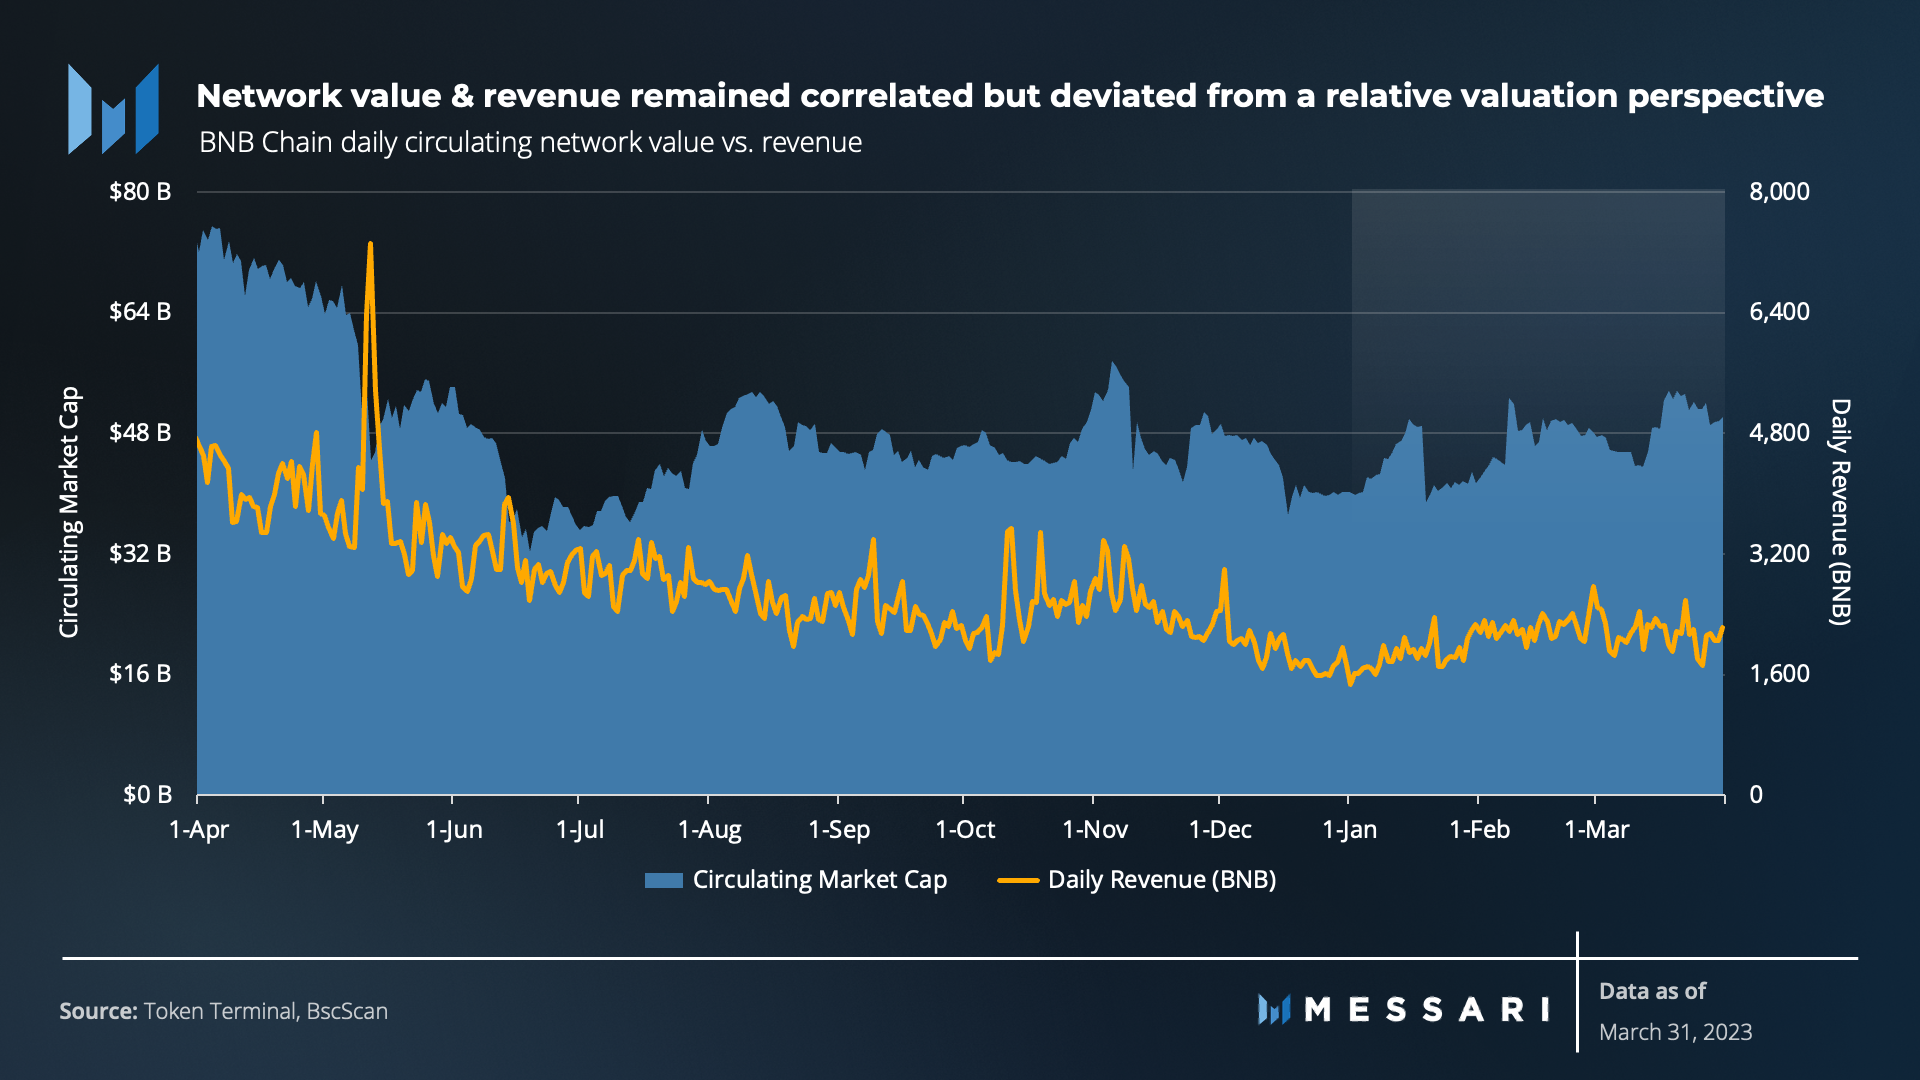
Task: Select the 1-Jul x-axis tick label
Action: click(x=579, y=830)
